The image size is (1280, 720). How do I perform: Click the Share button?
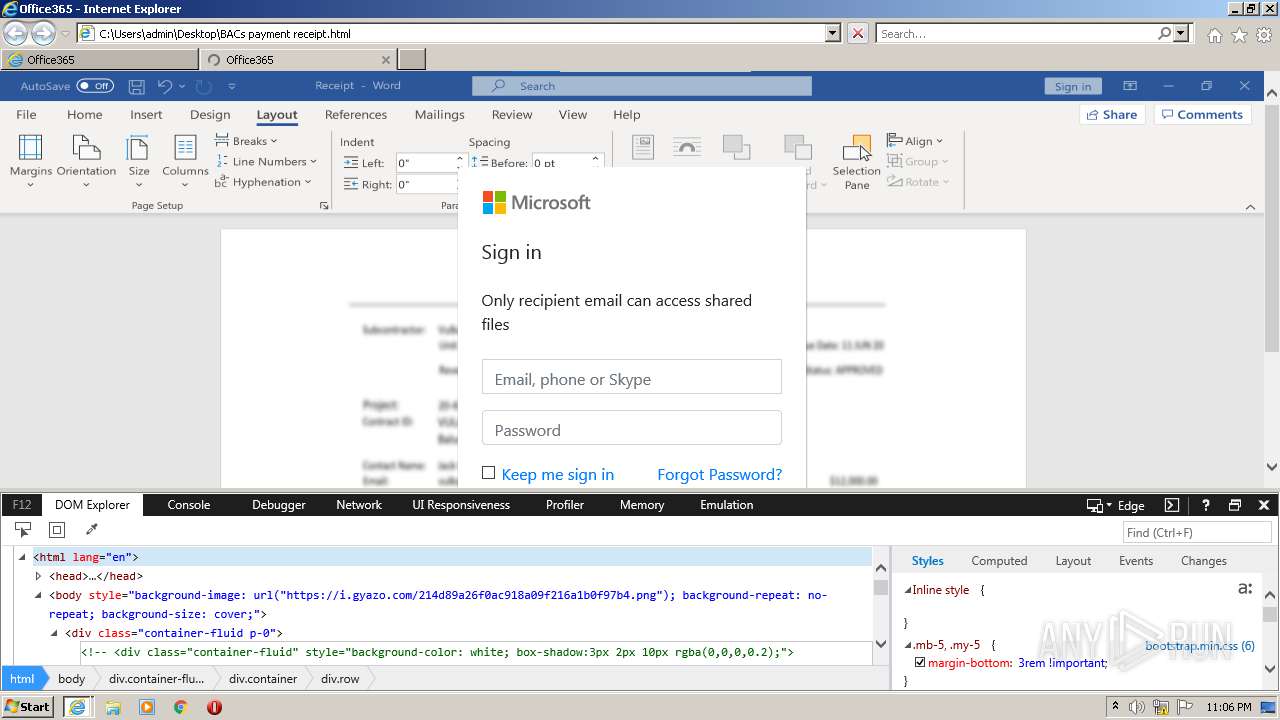click(x=1112, y=115)
